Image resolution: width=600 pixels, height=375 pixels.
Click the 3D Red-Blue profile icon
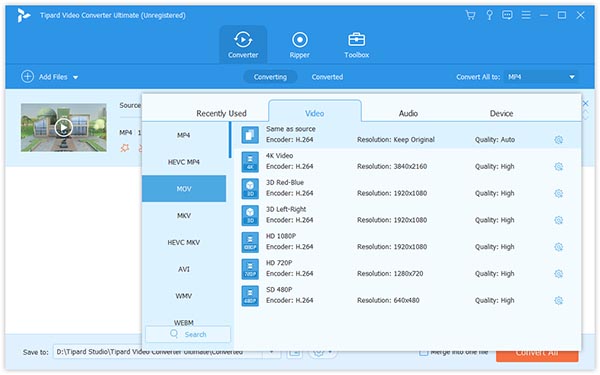point(250,188)
